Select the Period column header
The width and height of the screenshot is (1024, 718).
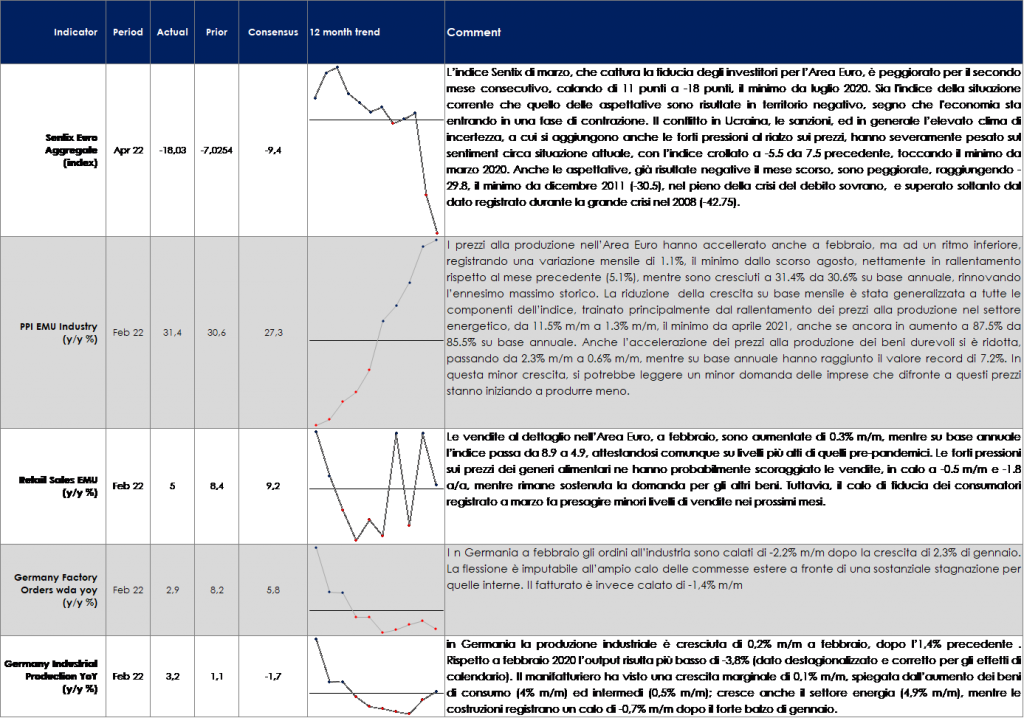(x=127, y=32)
